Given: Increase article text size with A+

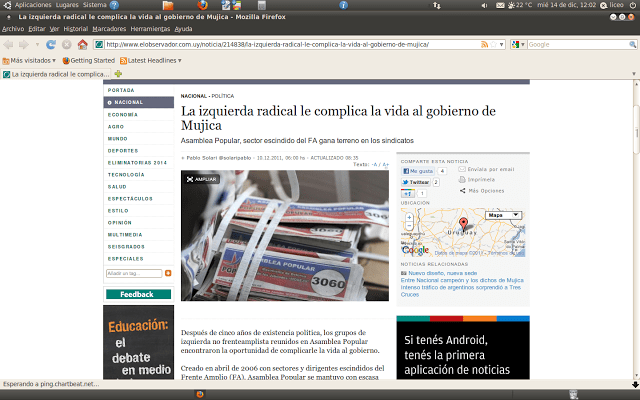Looking at the screenshot, I should [x=386, y=163].
